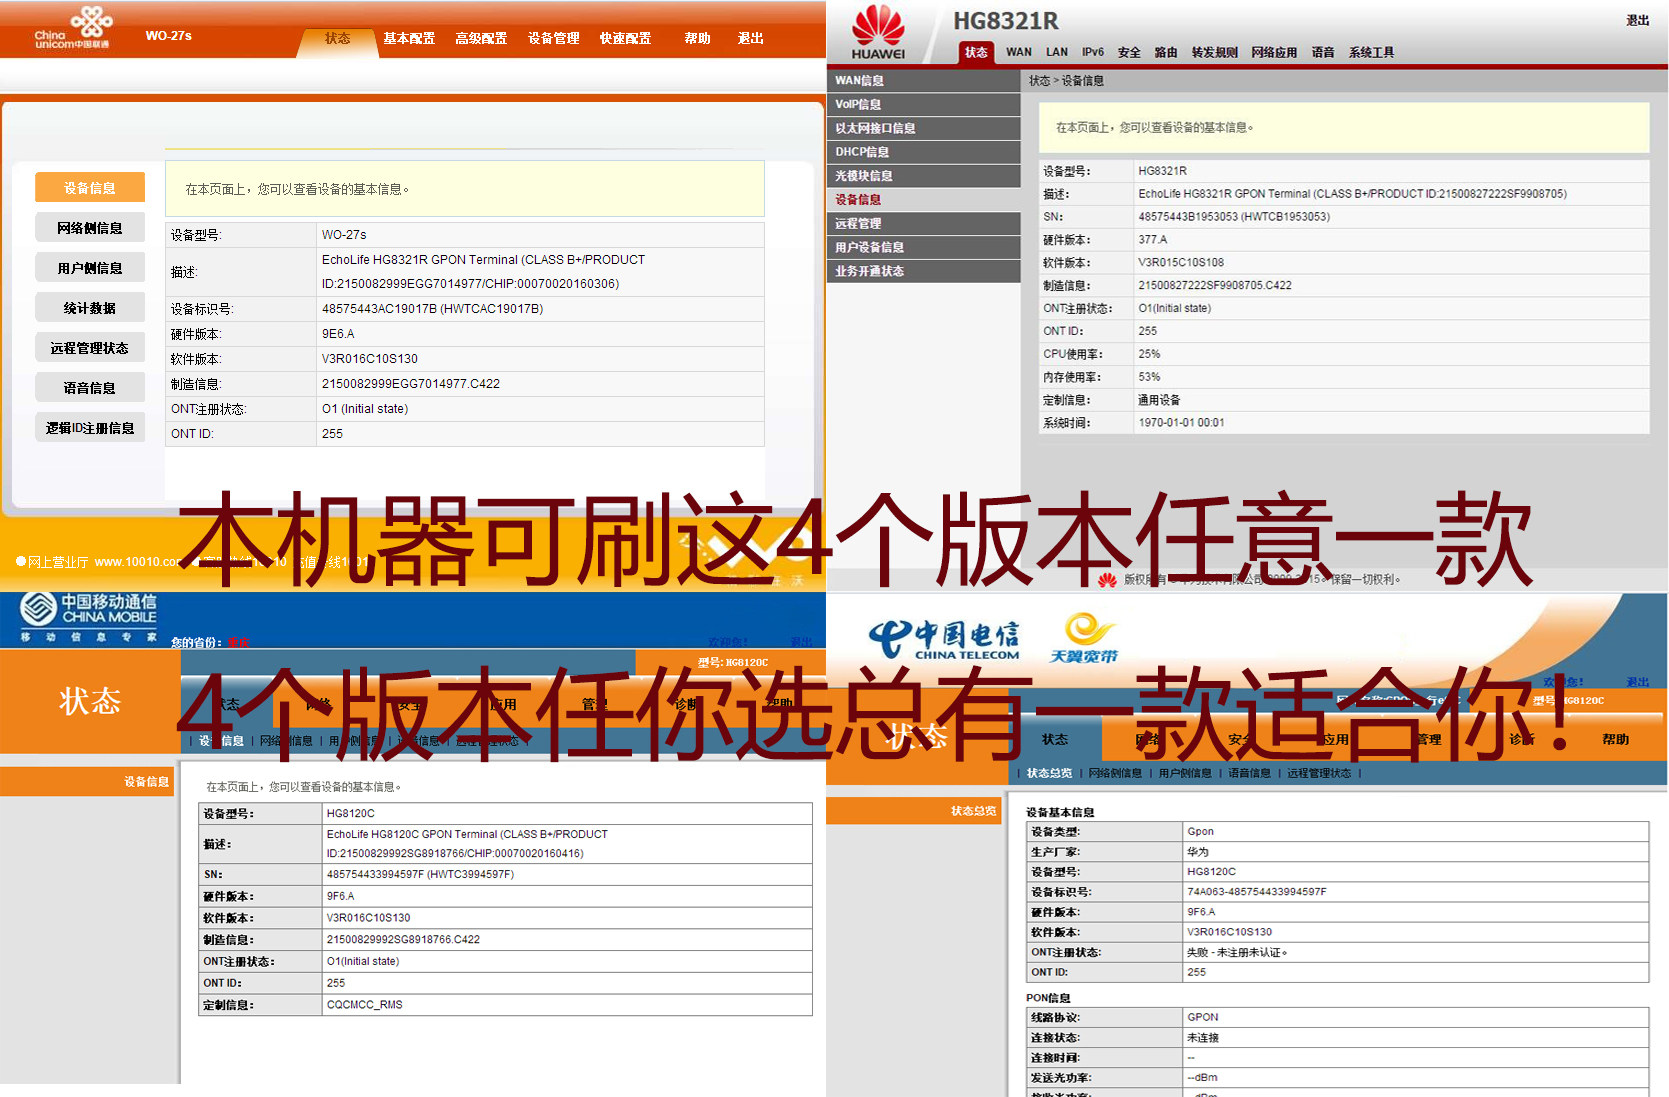Open the 语音 tab in Huawei HG8321R panel

(x=1323, y=52)
